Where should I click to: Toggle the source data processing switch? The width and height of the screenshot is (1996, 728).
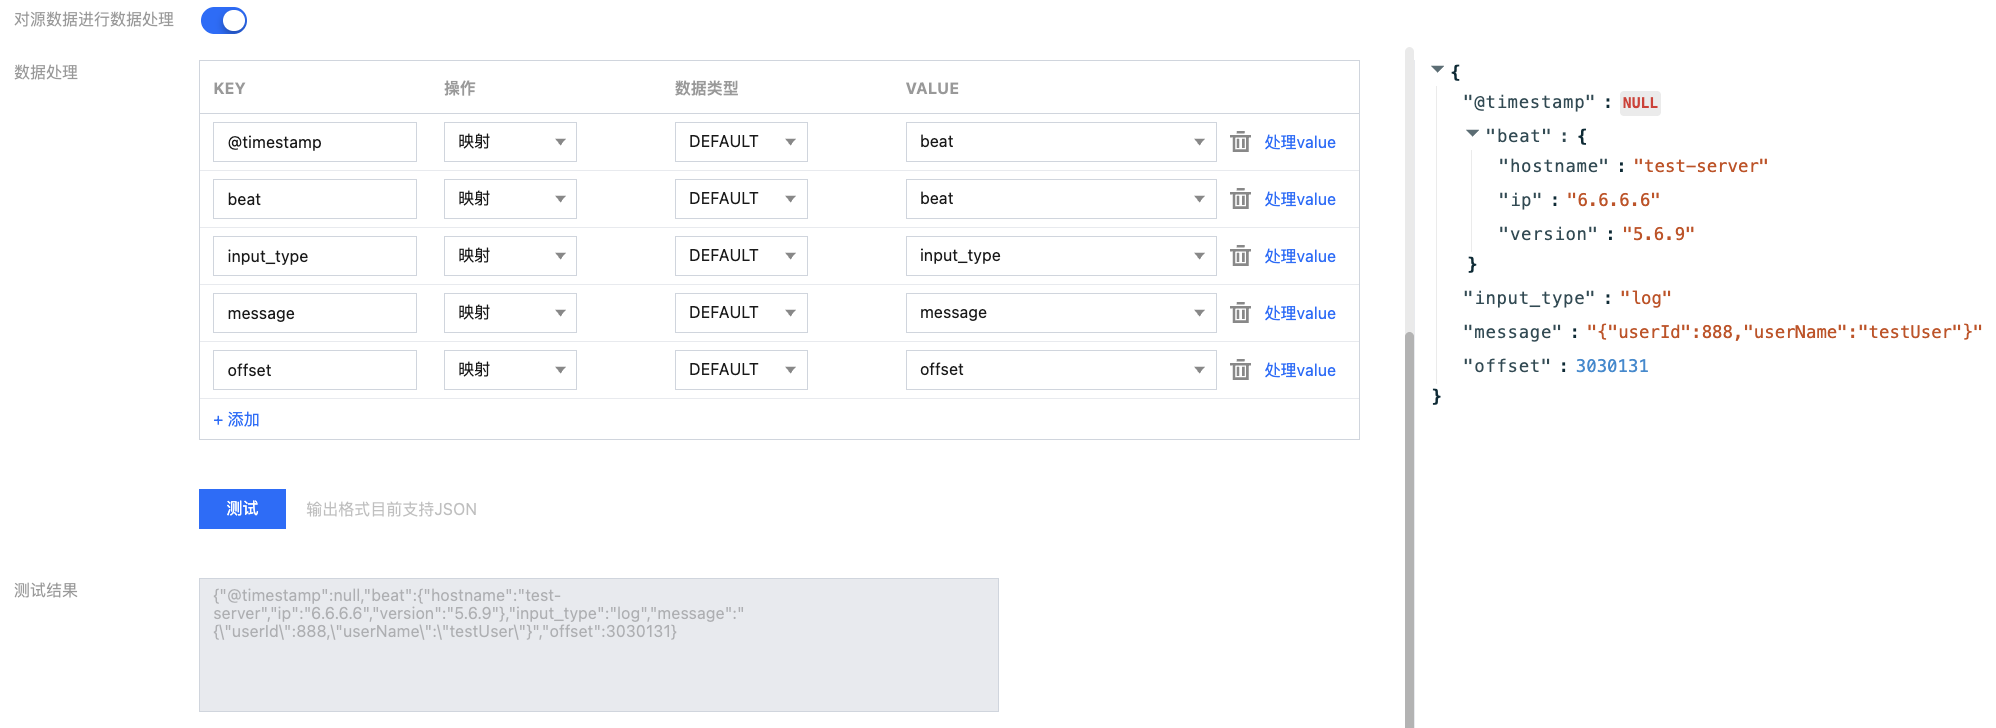pos(224,20)
